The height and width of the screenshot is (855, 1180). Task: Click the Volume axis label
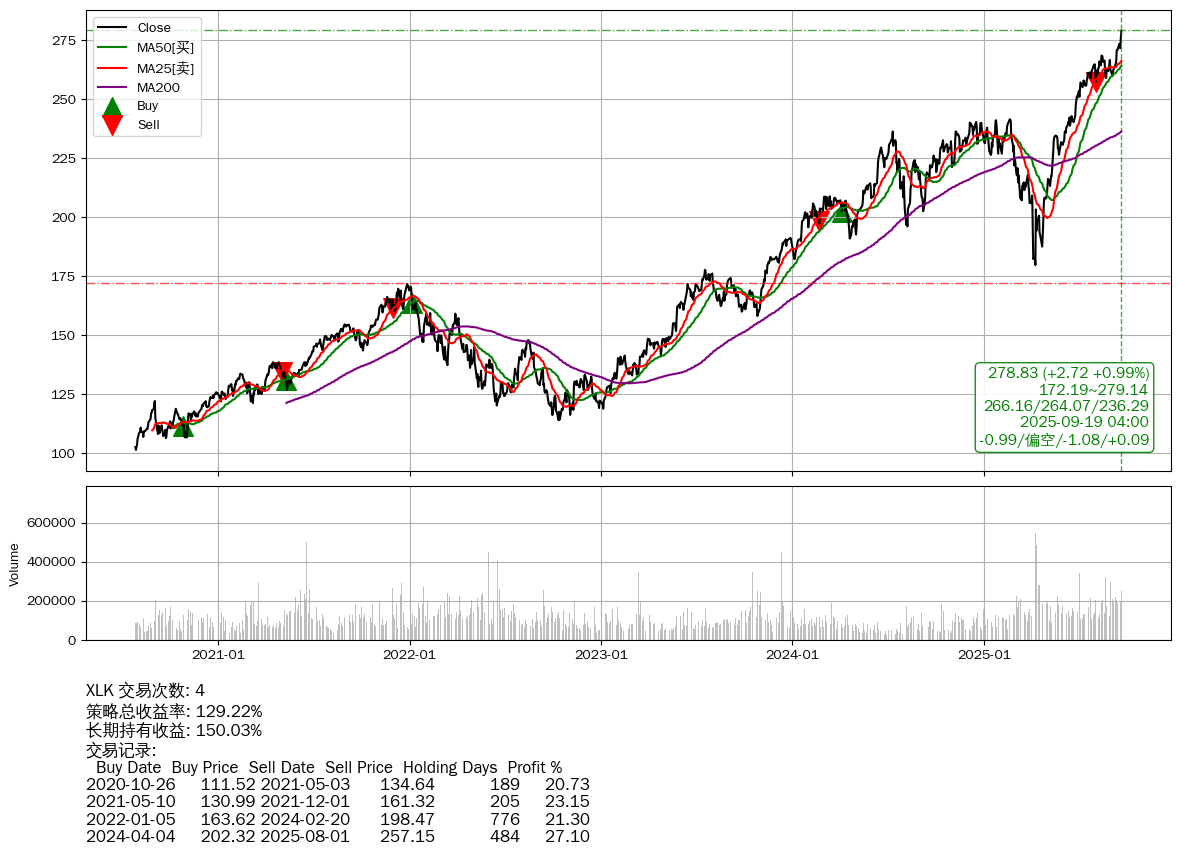14,564
